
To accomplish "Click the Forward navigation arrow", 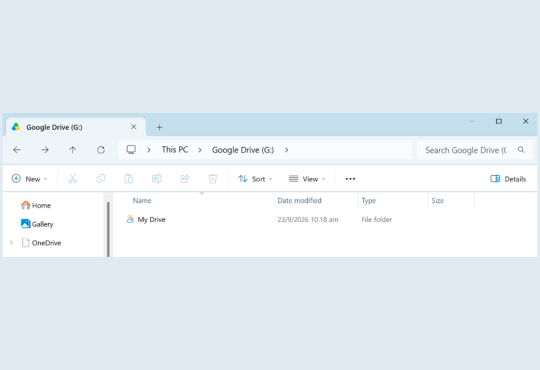I will (x=45, y=150).
